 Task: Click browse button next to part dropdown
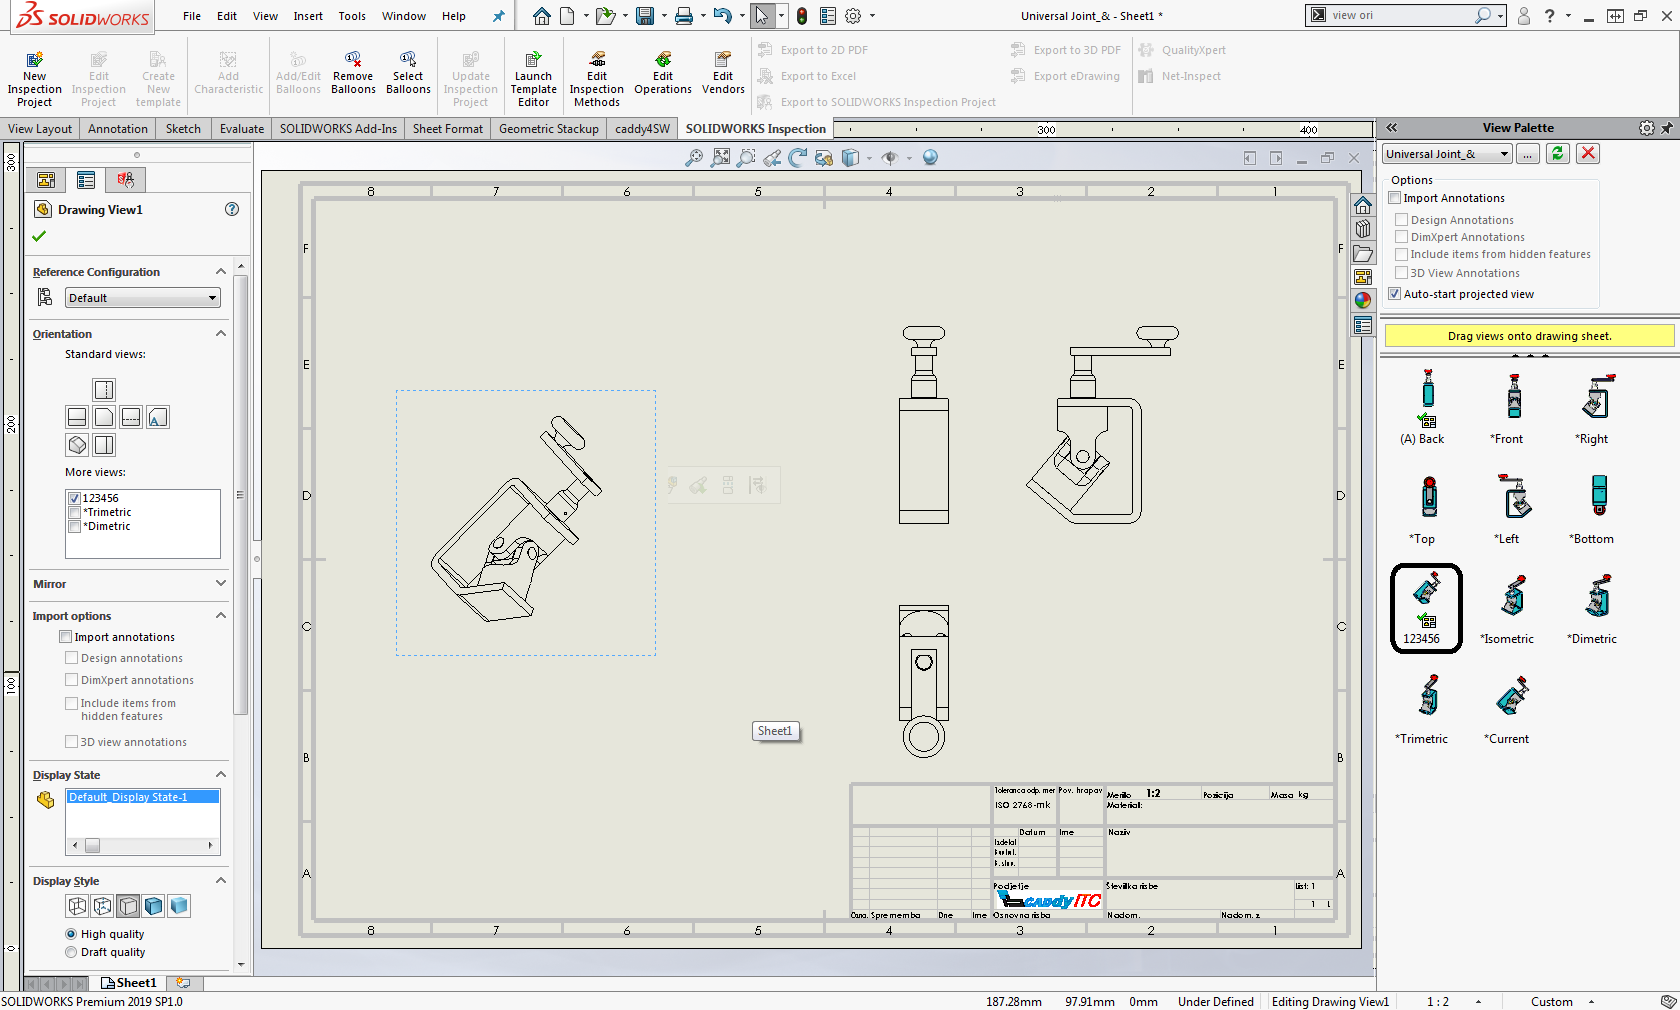[1527, 154]
